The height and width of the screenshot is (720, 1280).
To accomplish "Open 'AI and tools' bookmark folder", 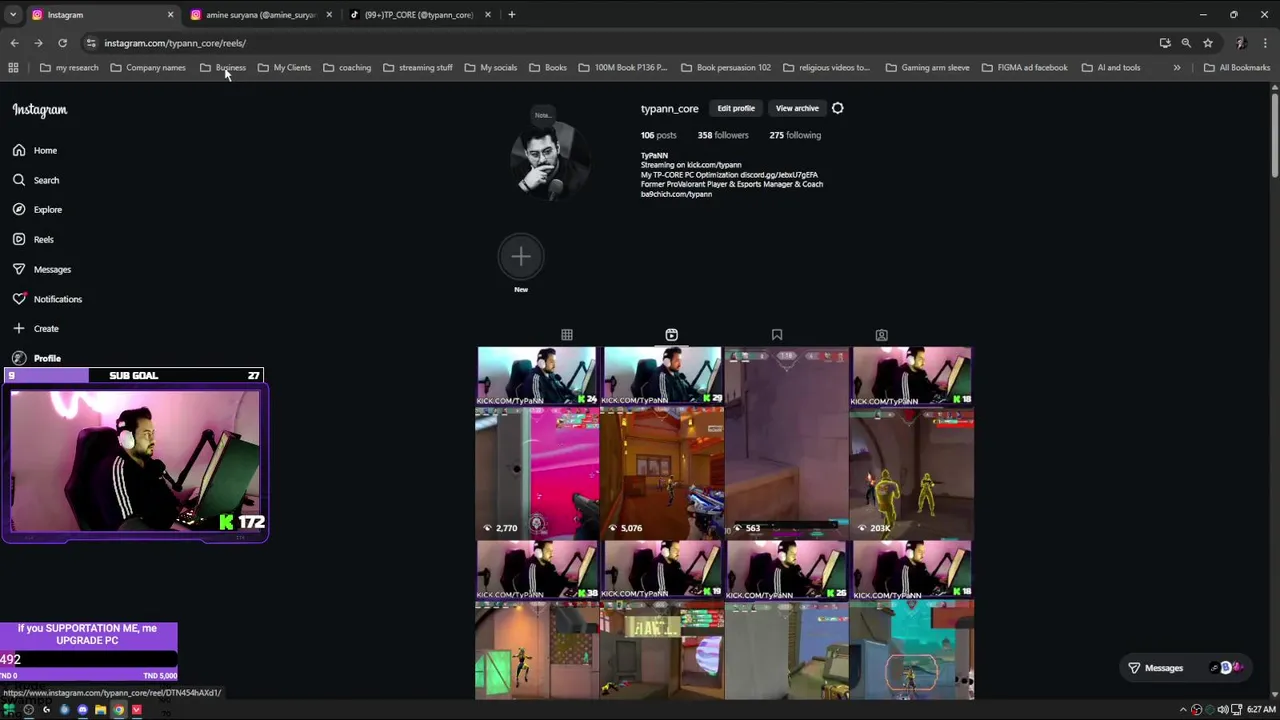I will coord(1111,68).
